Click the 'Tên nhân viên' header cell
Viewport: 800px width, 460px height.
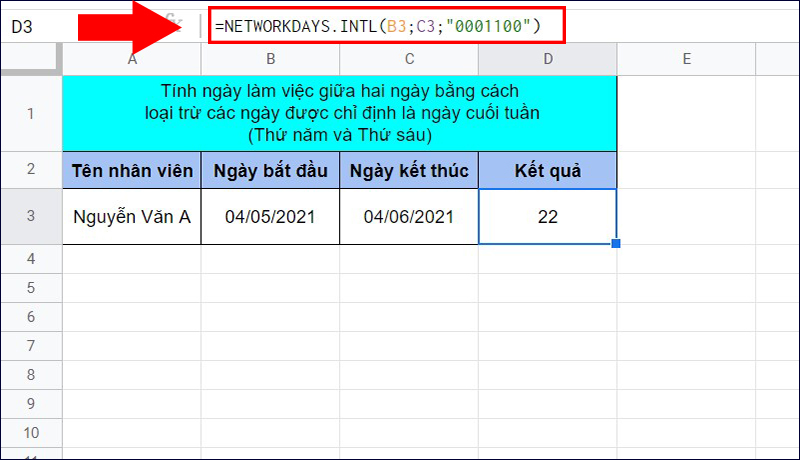(x=132, y=170)
